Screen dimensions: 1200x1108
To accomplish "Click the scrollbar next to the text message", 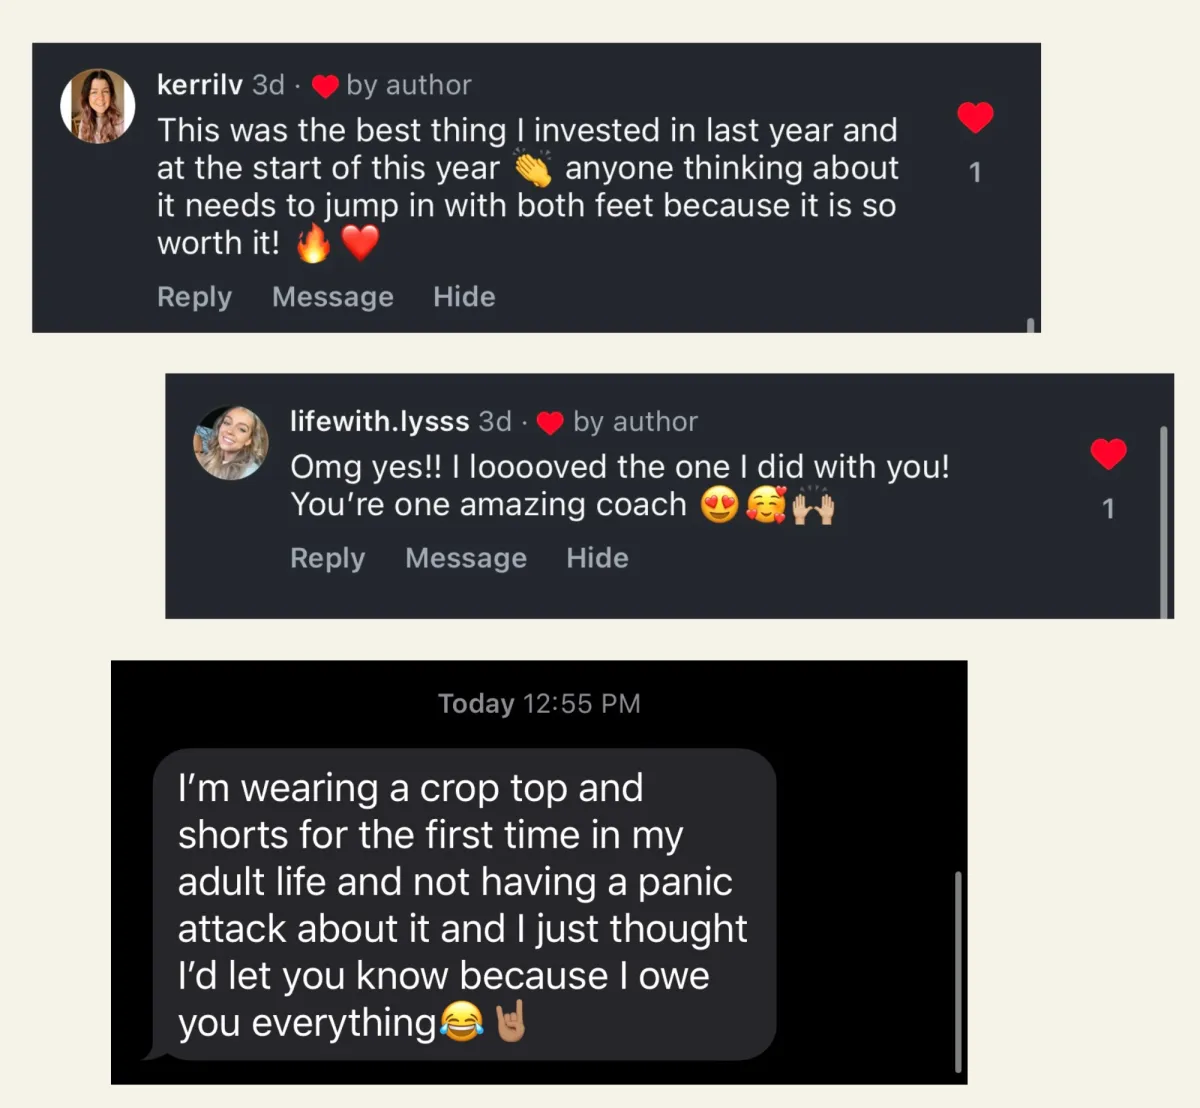I will [958, 970].
